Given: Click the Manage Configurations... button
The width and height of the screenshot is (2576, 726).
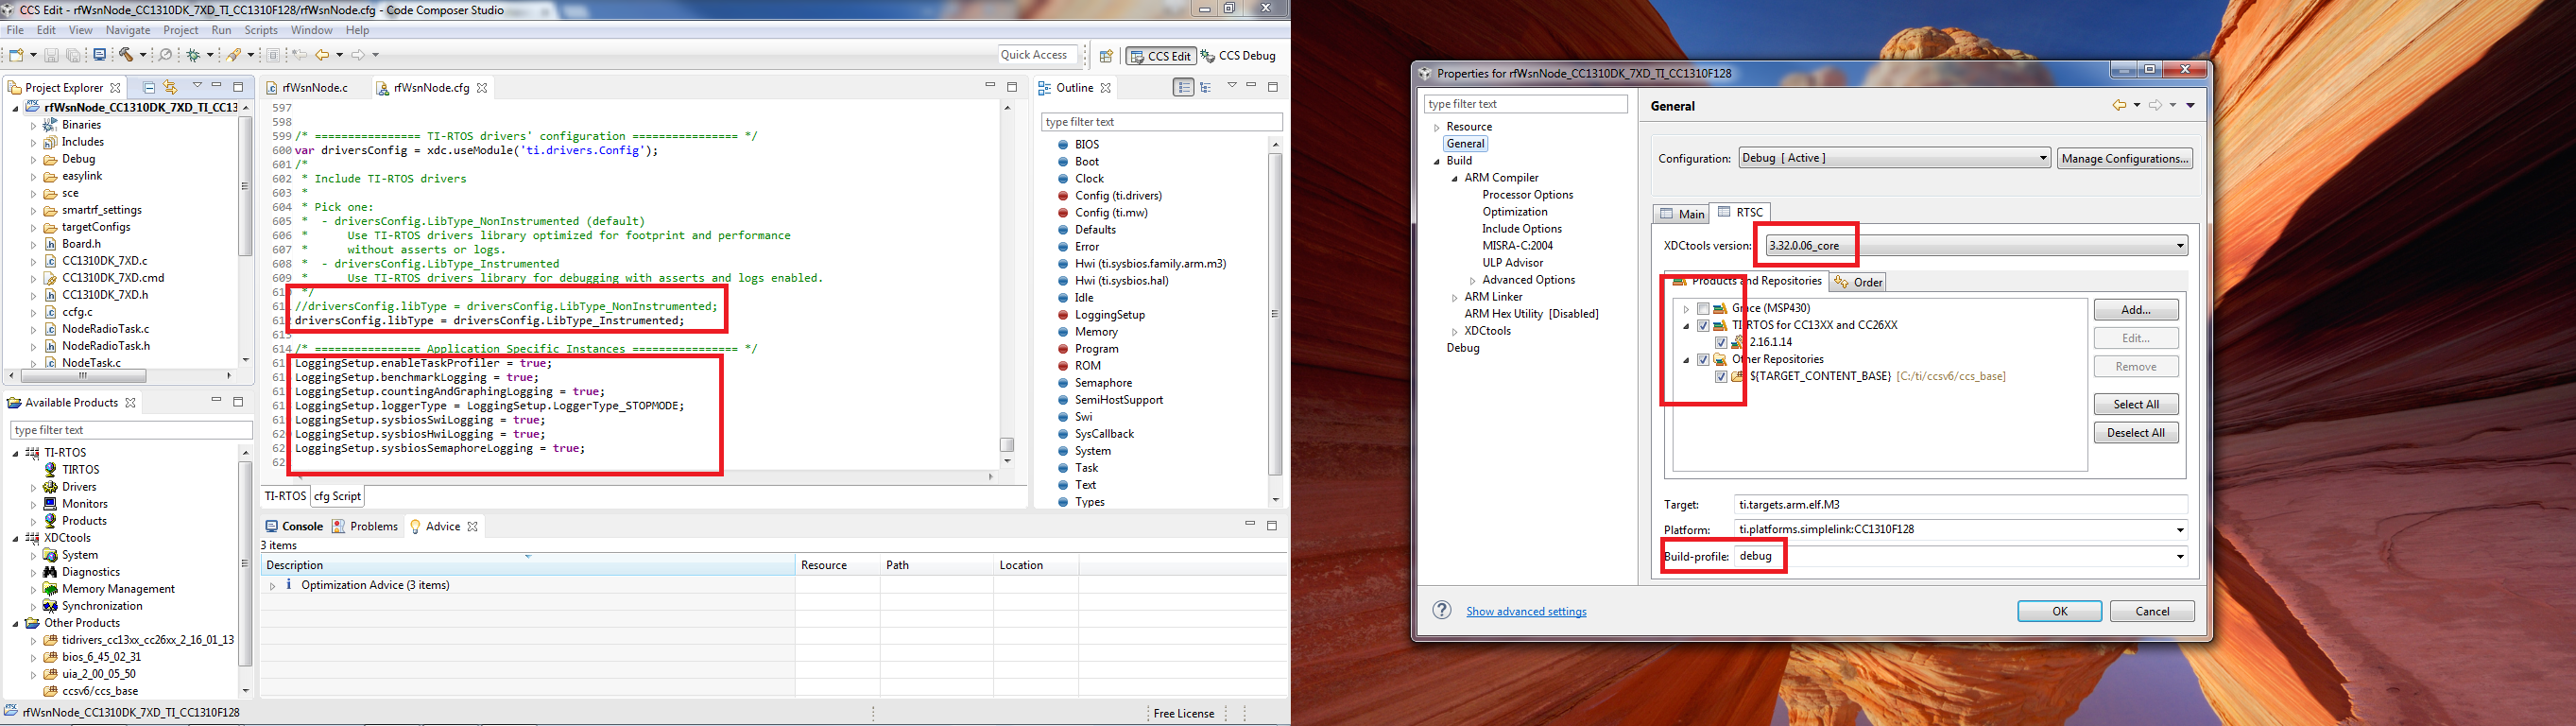Looking at the screenshot, I should [2124, 158].
